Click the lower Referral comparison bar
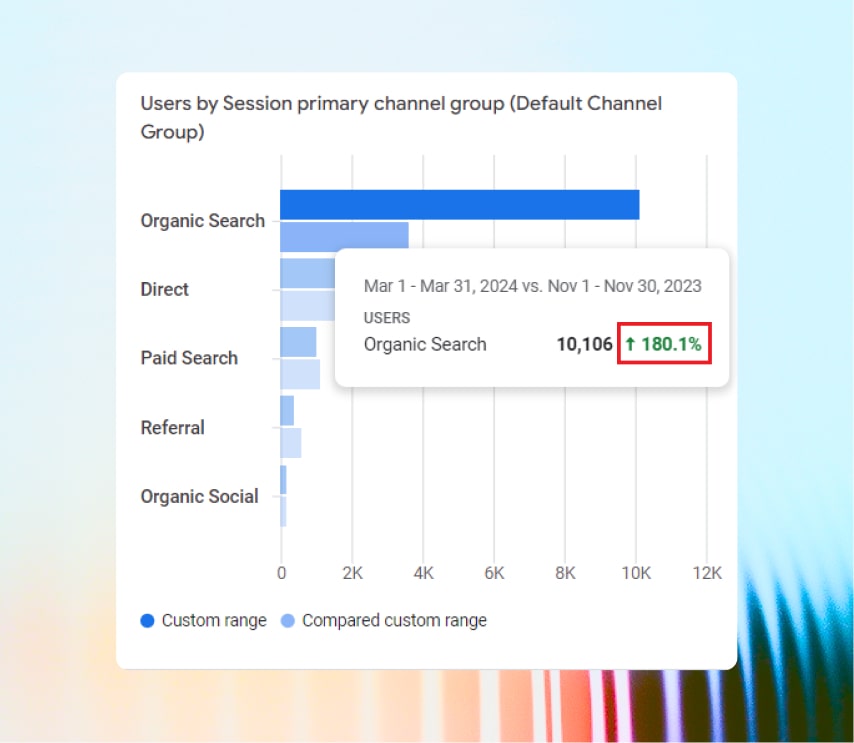 290,443
